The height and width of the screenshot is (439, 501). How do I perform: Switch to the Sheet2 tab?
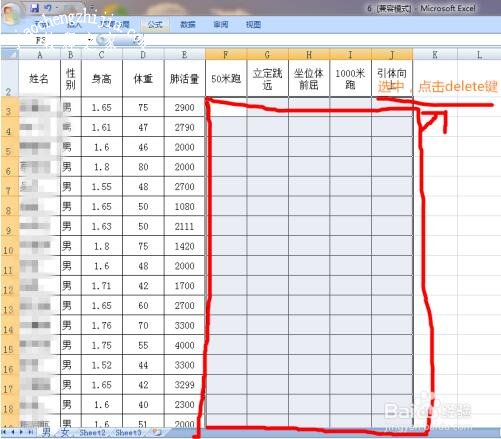coord(92,433)
